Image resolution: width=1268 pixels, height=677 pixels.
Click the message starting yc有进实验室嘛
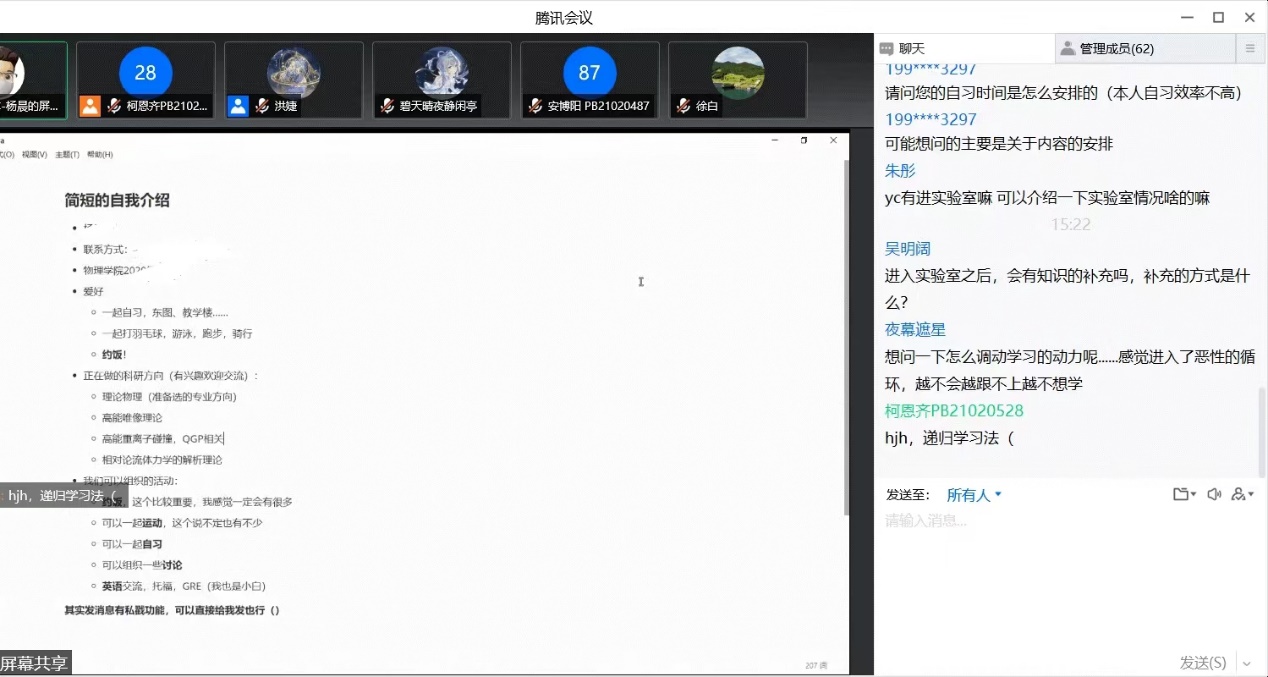coord(1047,198)
